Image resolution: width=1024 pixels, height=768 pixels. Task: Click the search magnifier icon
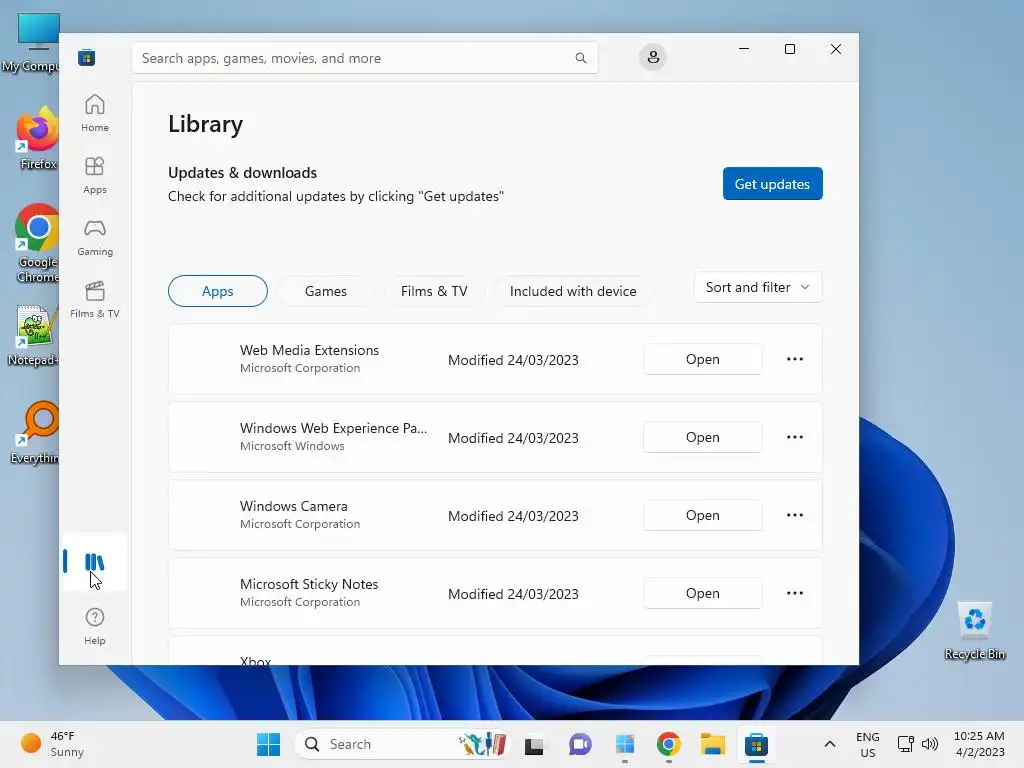click(x=581, y=58)
